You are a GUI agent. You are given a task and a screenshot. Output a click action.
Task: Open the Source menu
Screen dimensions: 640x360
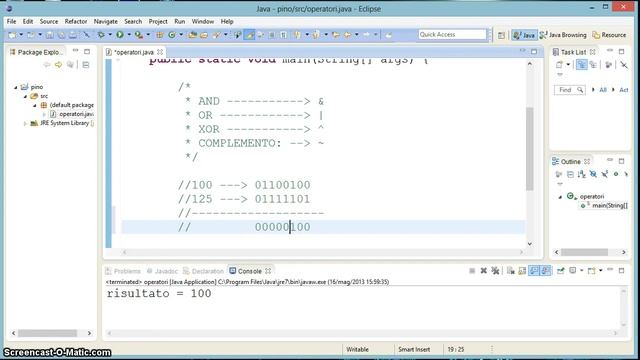49,21
